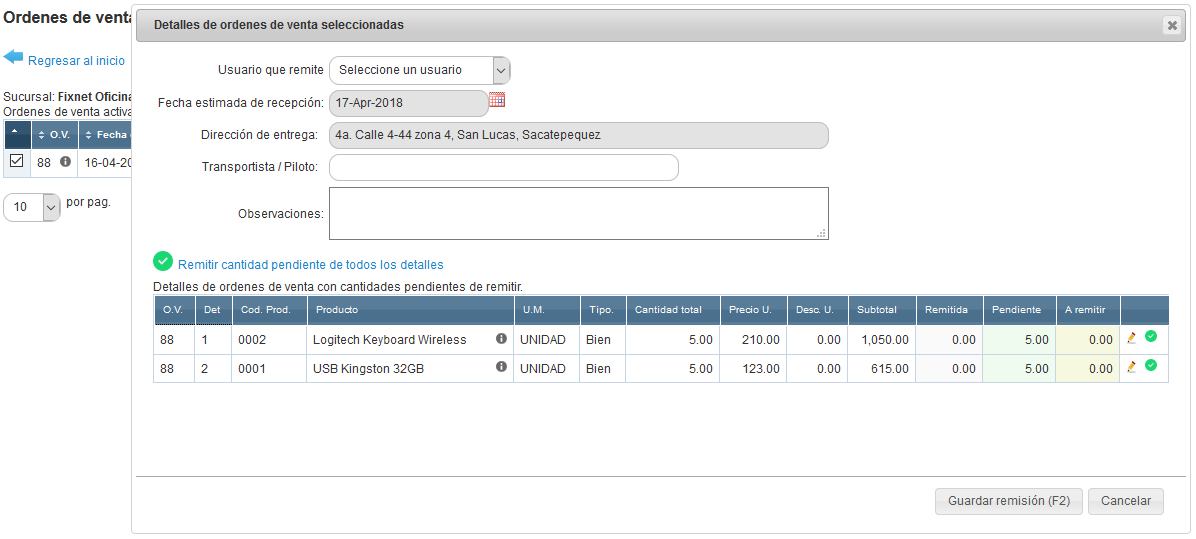Click the pencil edit icon for USB Kingston row
1196x539 pixels.
(1132, 367)
